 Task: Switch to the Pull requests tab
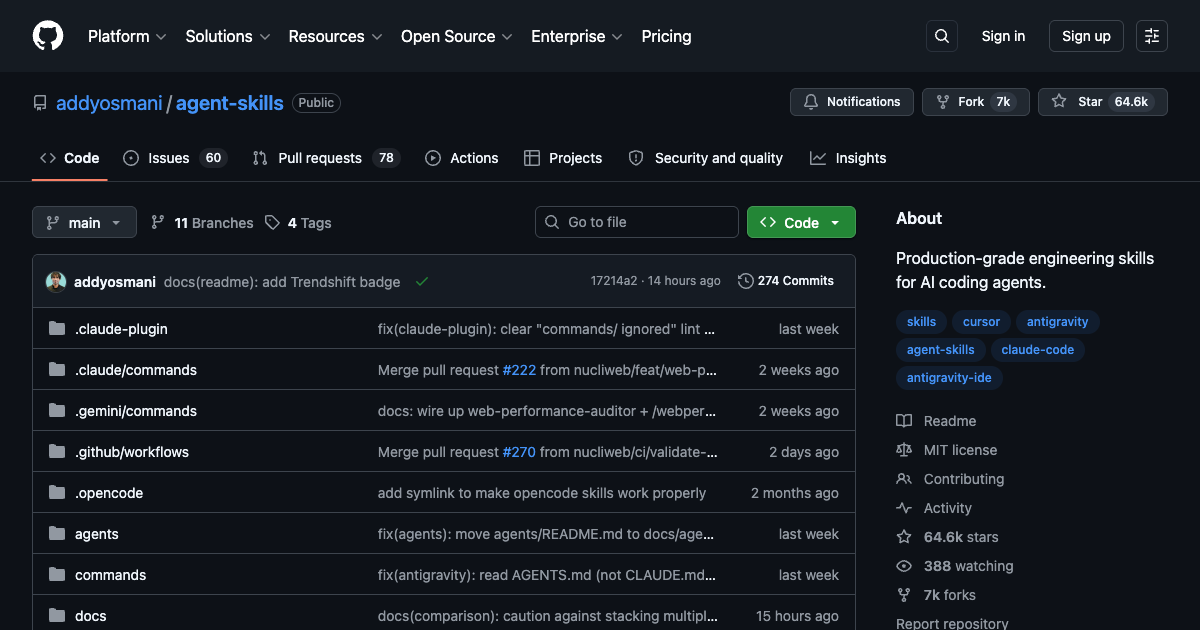pos(326,158)
